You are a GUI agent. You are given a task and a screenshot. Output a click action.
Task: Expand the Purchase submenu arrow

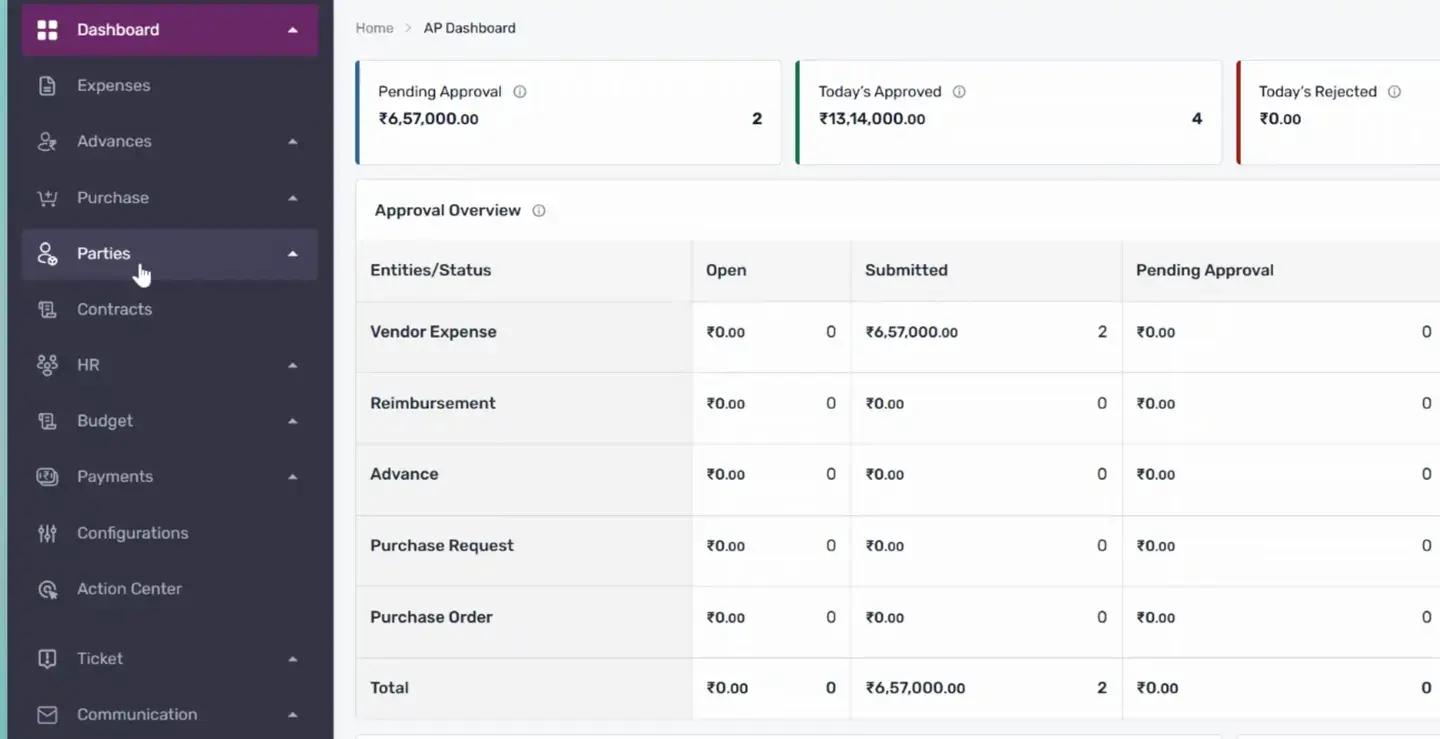pyautogui.click(x=293, y=198)
